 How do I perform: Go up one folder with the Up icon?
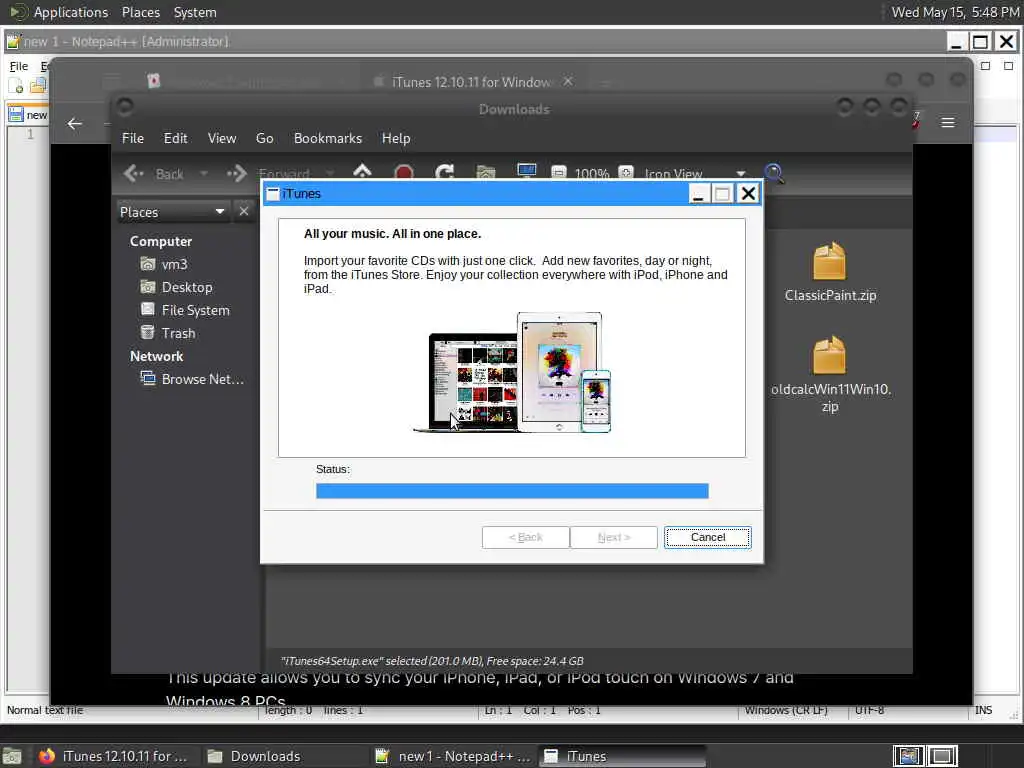coord(362,172)
